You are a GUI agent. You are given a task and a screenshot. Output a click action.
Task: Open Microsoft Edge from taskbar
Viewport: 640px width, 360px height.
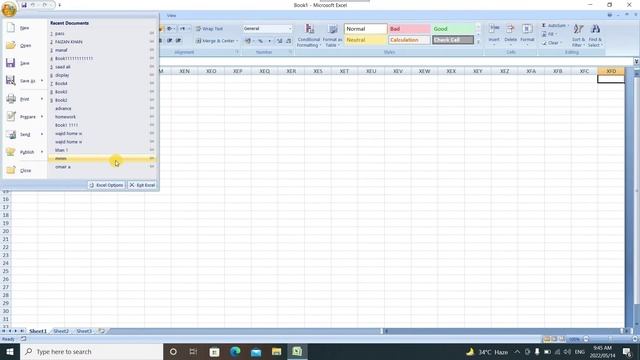pos(235,351)
